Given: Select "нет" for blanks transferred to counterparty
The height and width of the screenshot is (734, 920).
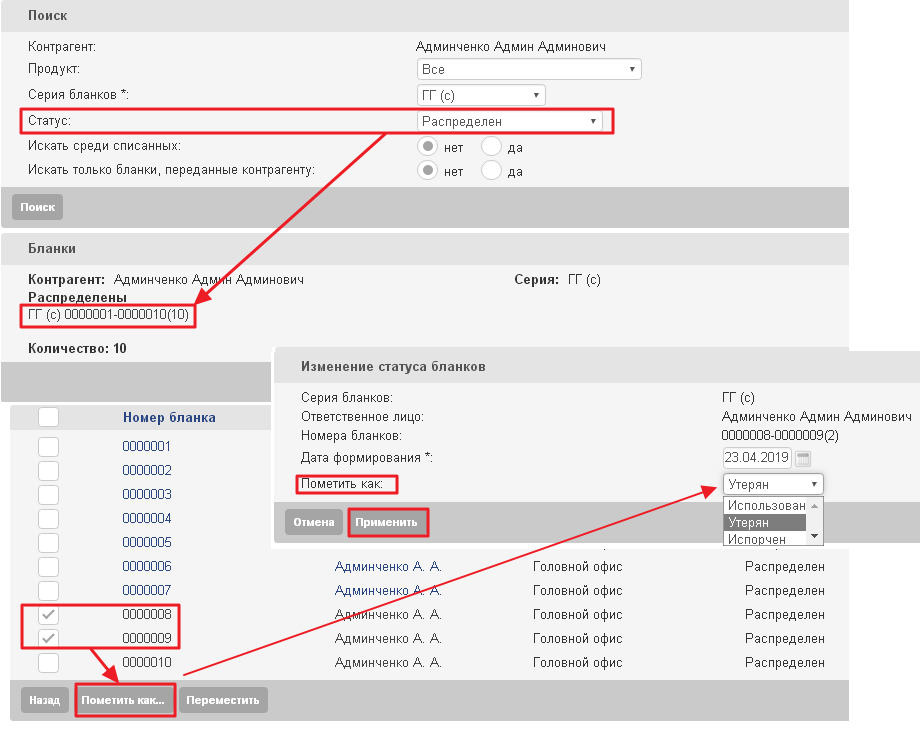Looking at the screenshot, I should pos(428,170).
